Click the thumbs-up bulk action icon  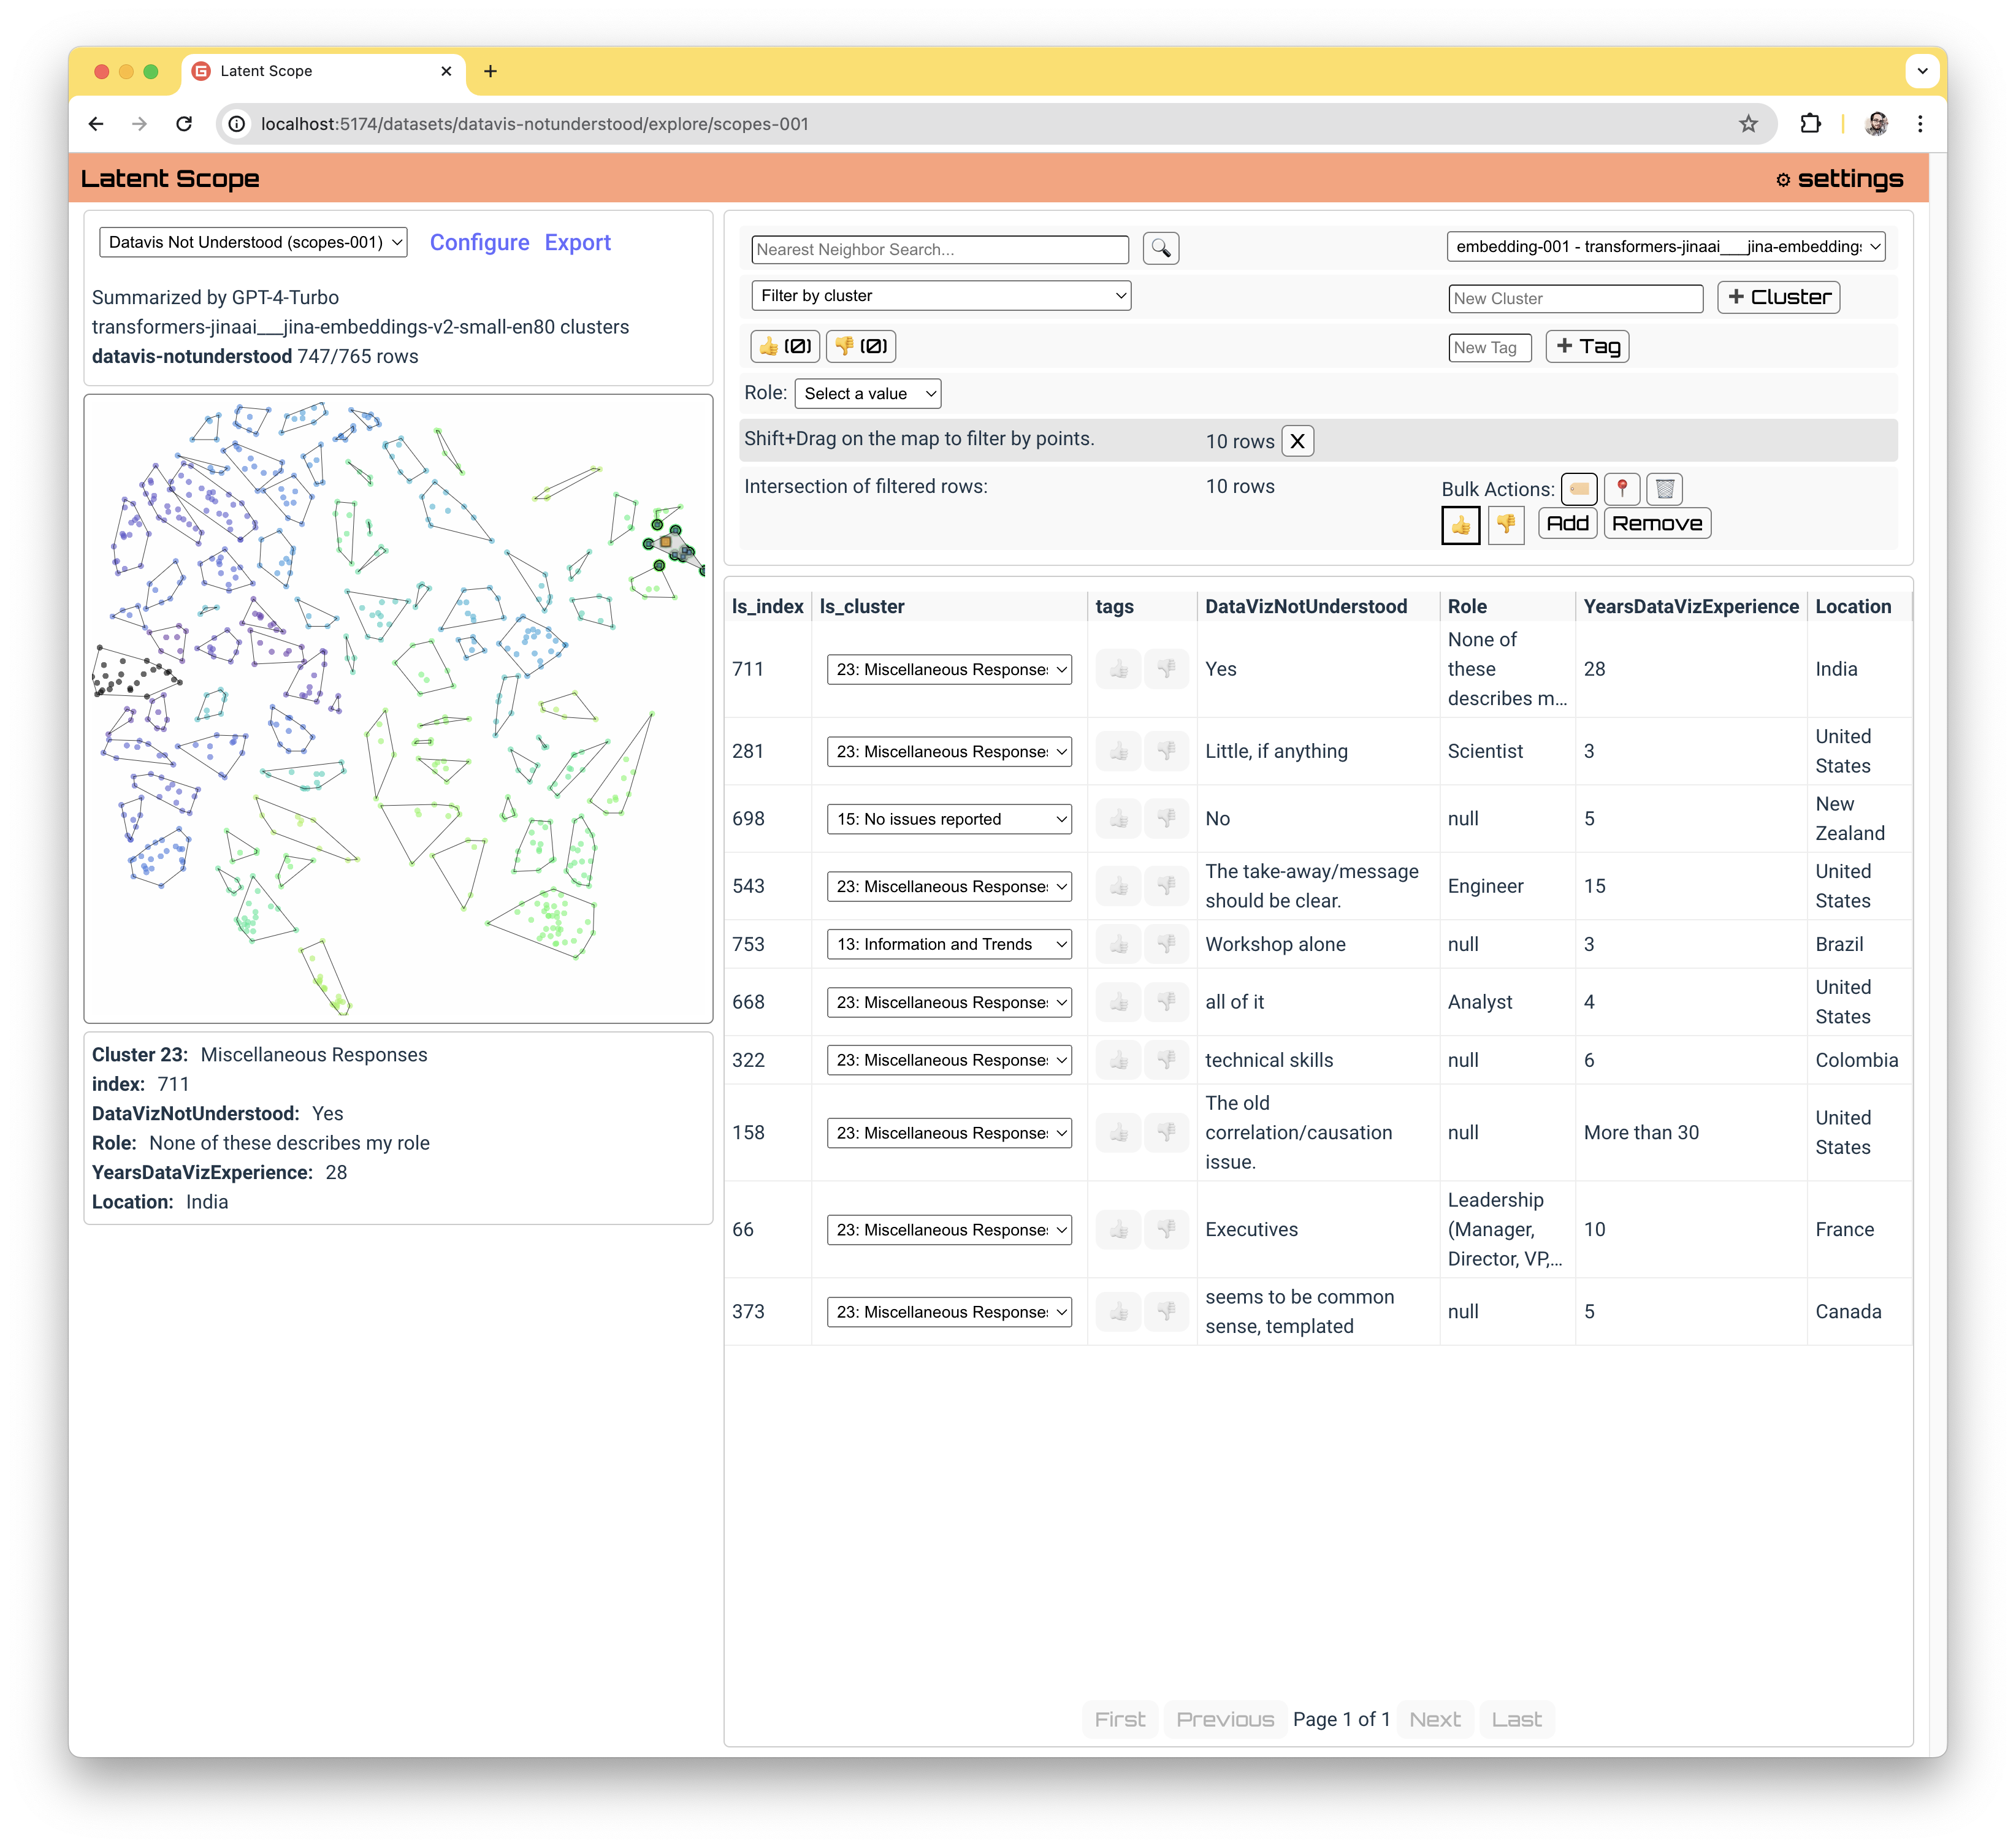click(1459, 522)
